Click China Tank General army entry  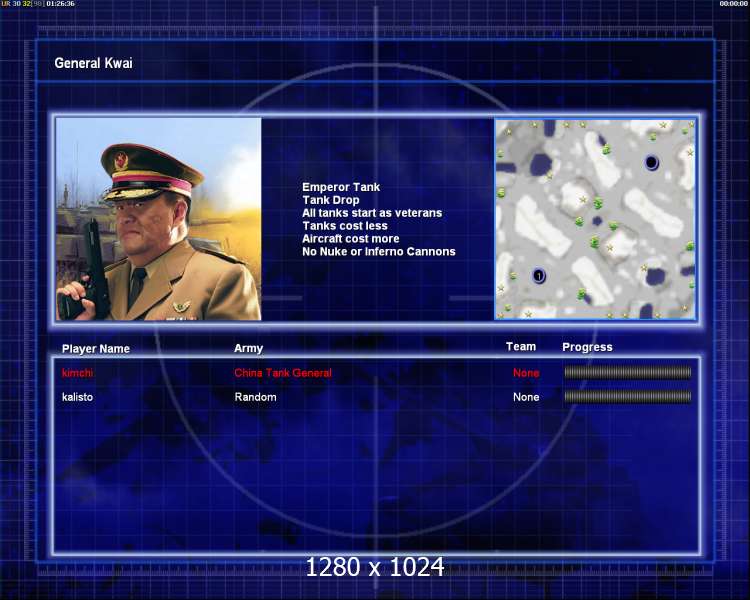283,373
